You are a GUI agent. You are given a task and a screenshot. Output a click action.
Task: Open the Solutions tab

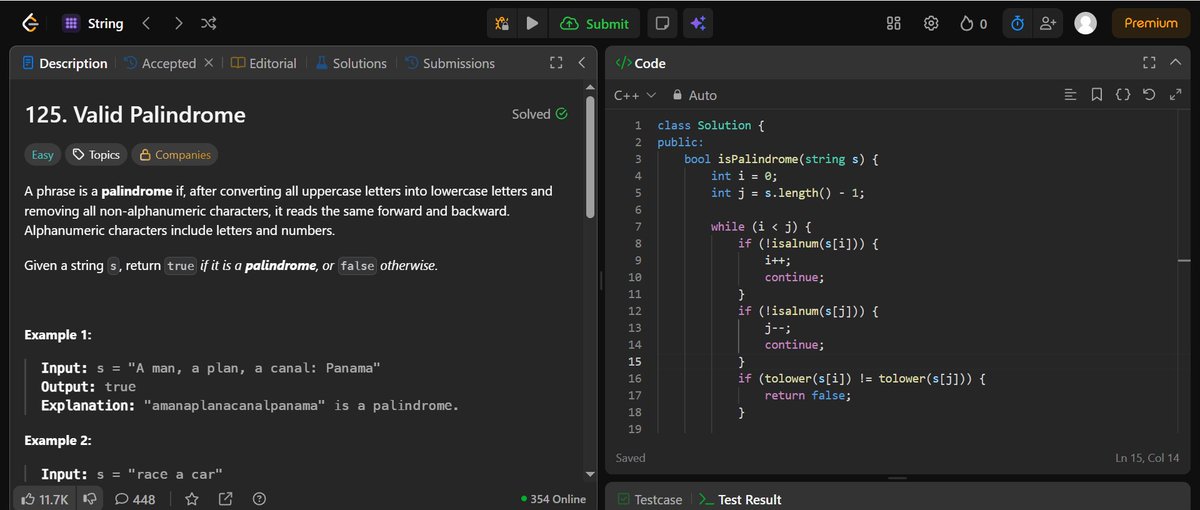click(351, 63)
